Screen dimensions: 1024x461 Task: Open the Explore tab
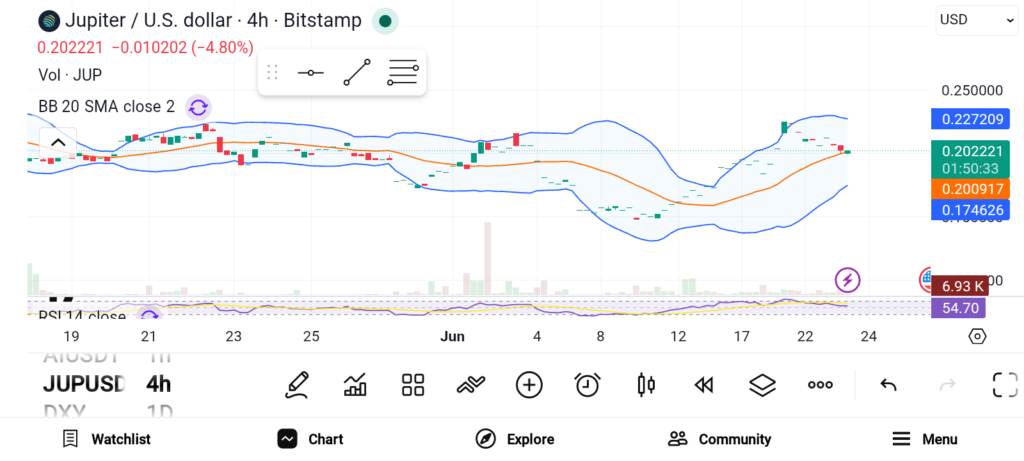coord(515,439)
